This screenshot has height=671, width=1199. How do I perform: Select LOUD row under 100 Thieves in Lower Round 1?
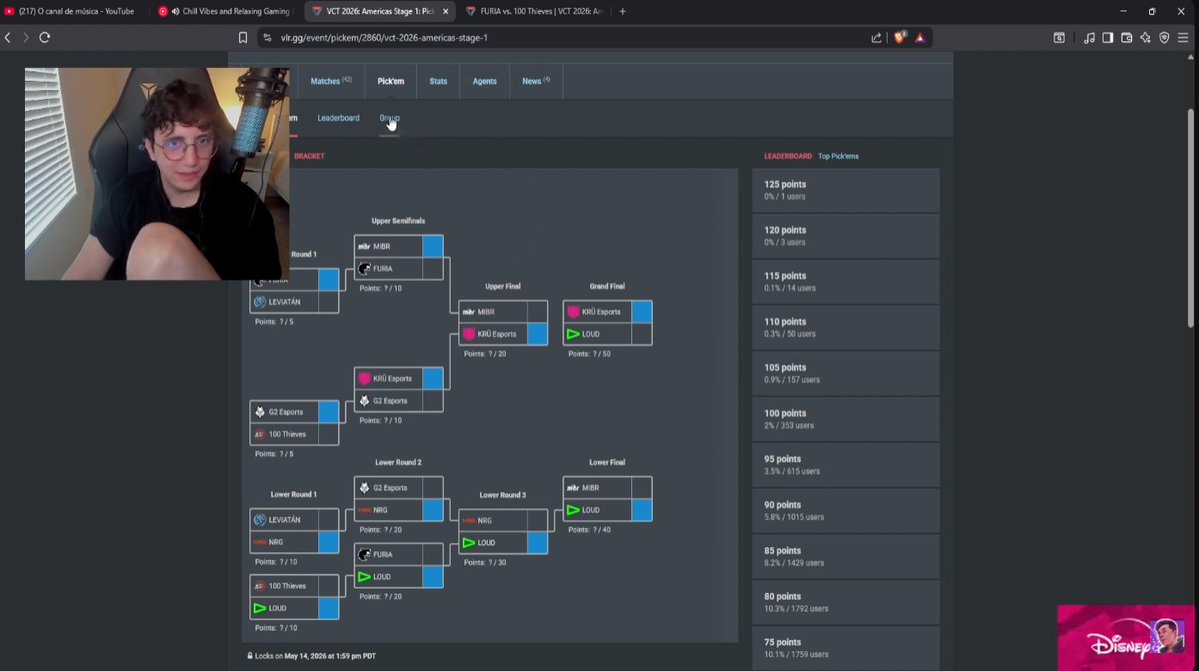click(x=294, y=608)
